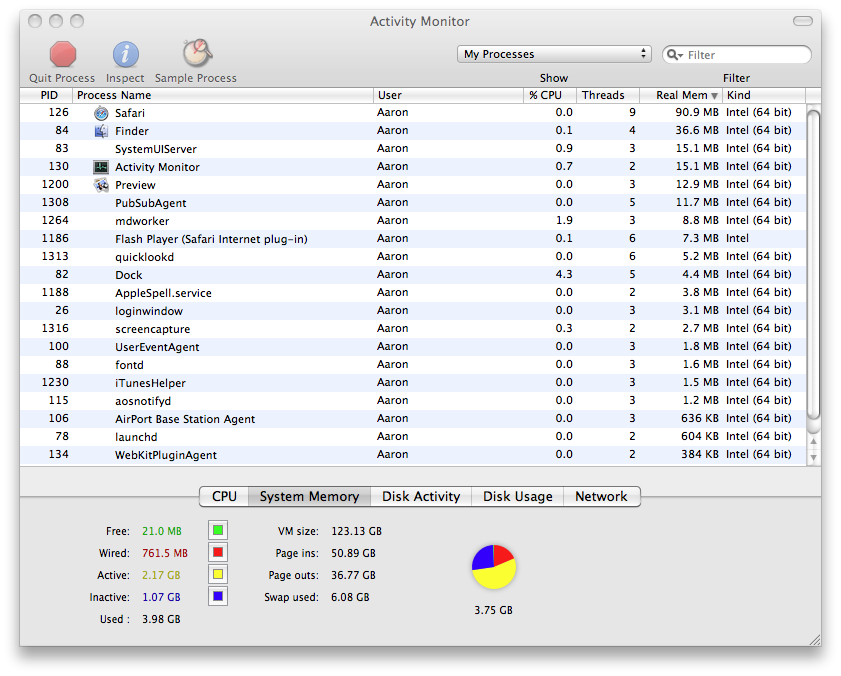Click the yellow Active memory color swatch
The image size is (841, 676).
coord(218,574)
